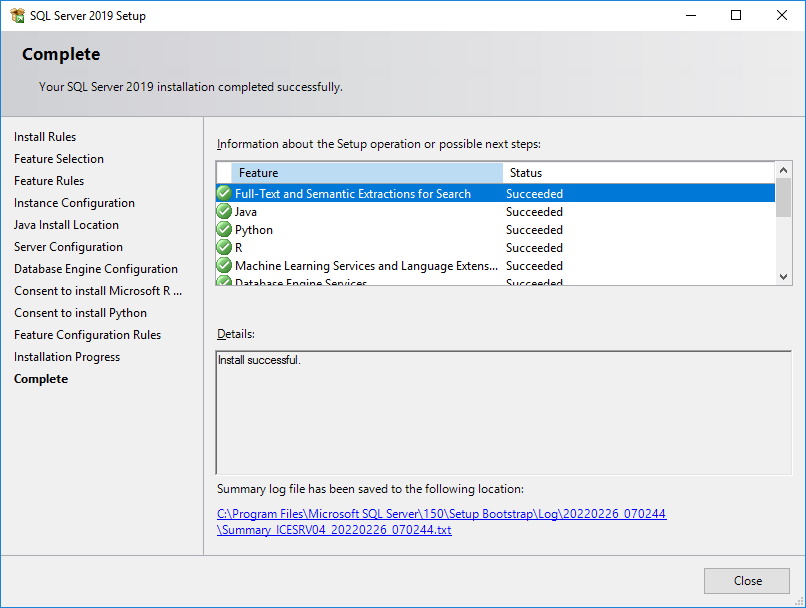
Task: Click the success check icon for Full-Text and Semantic Extractions
Action: click(224, 193)
